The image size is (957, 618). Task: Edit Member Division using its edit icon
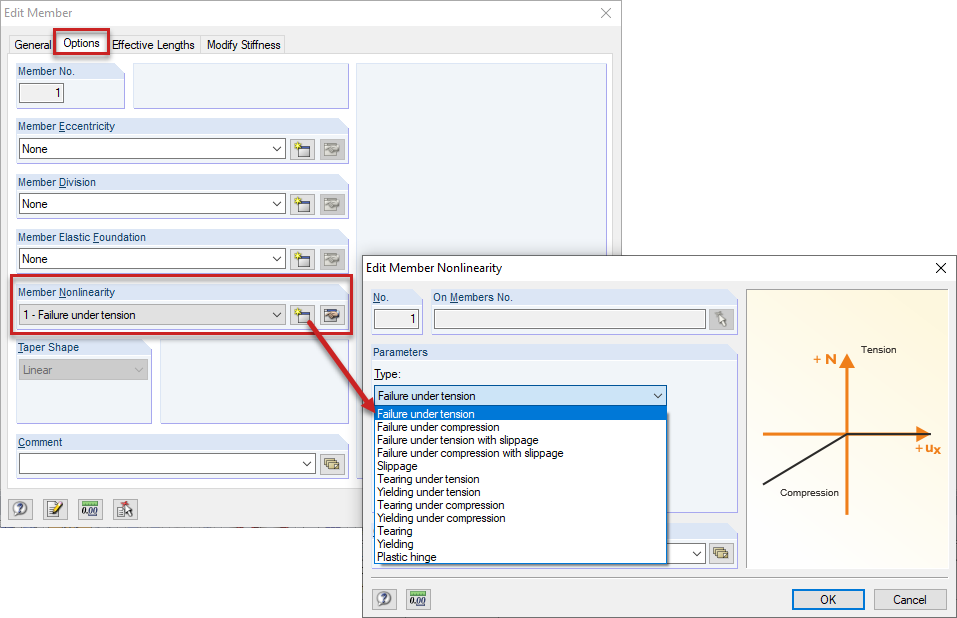coord(331,204)
